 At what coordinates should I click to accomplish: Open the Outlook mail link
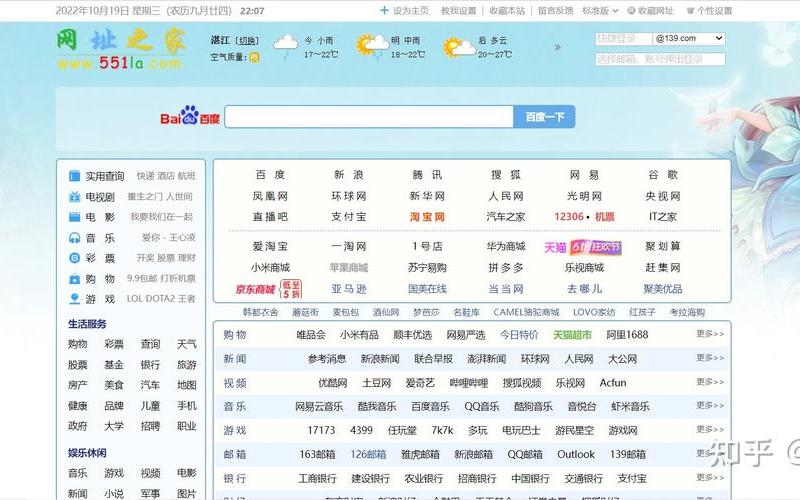pyautogui.click(x=576, y=454)
